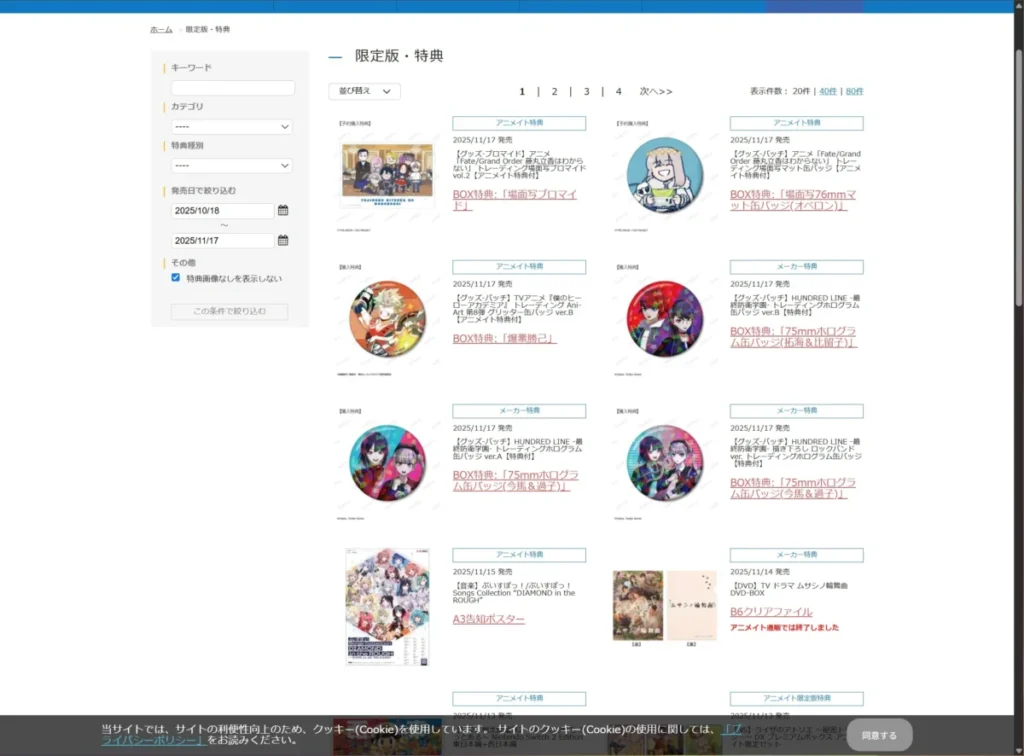
Task: Go to page 4 of results
Action: coord(618,91)
